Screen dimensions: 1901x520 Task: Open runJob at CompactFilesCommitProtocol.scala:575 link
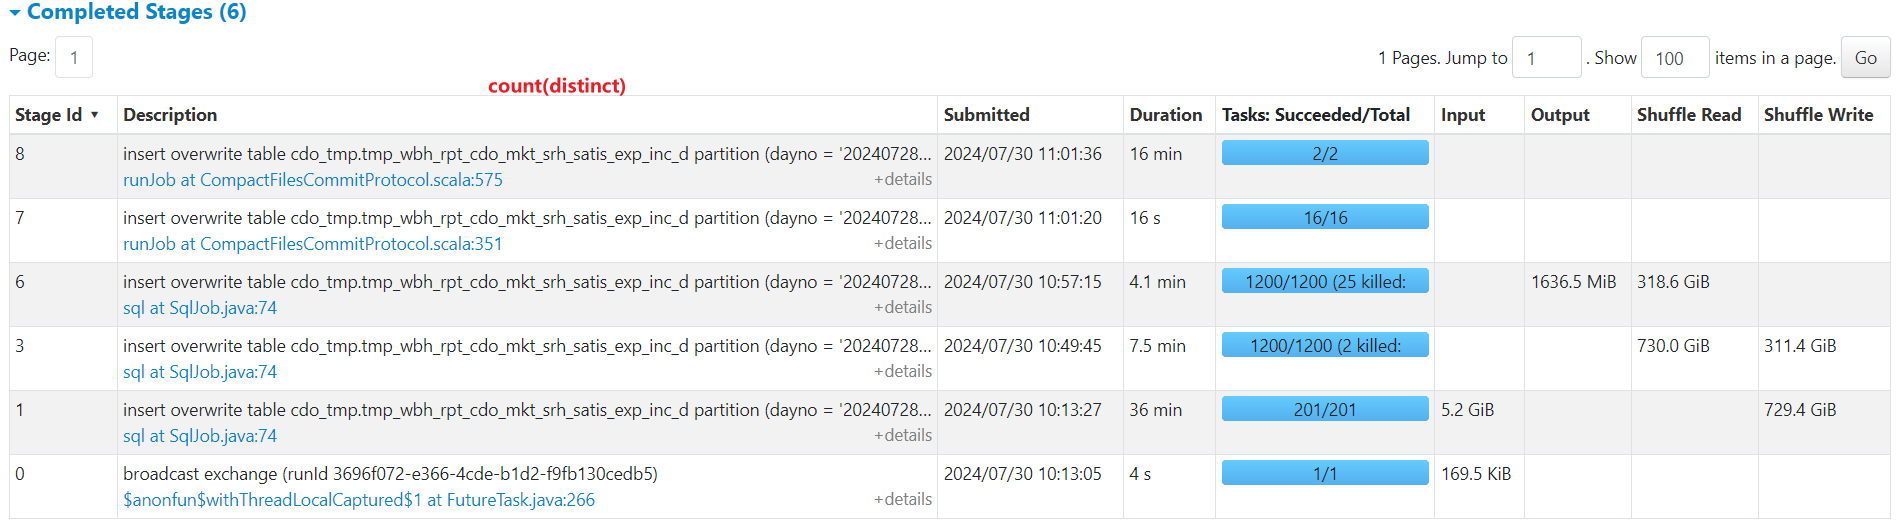[x=313, y=180]
